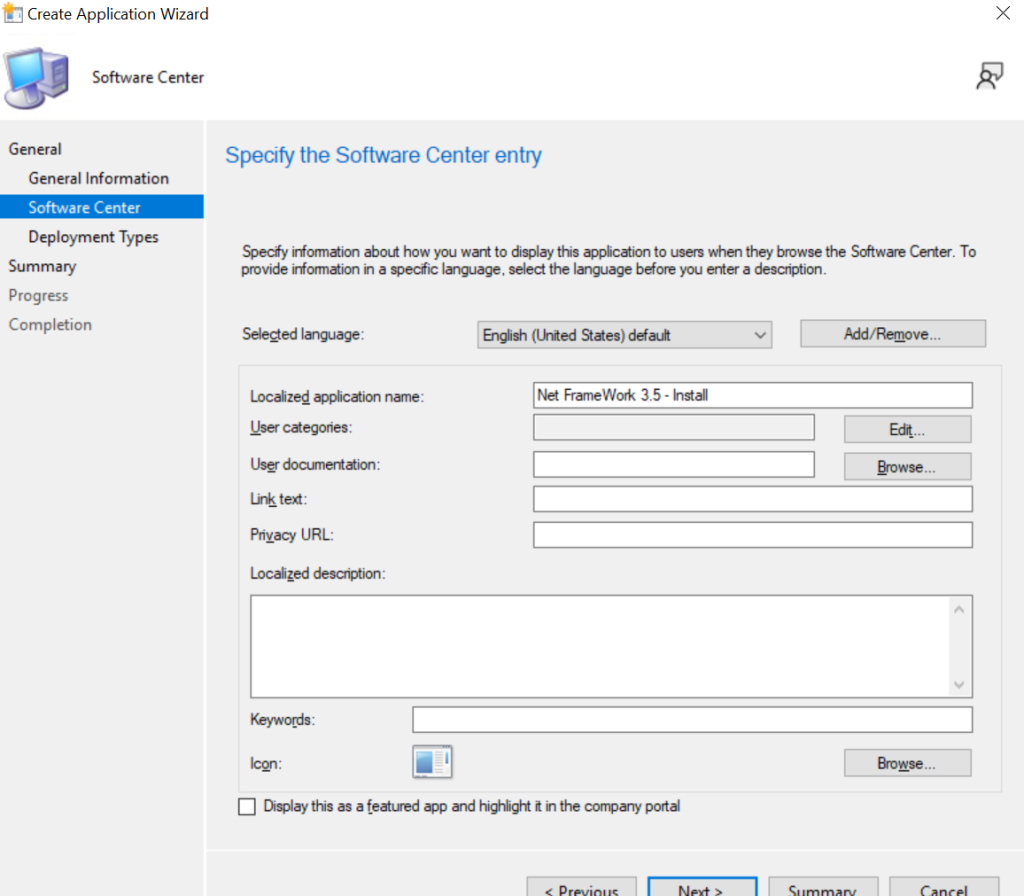Click the 'Specify the Software Center entry' heading
Viewport: 1024px width, 896px height.
coord(383,155)
